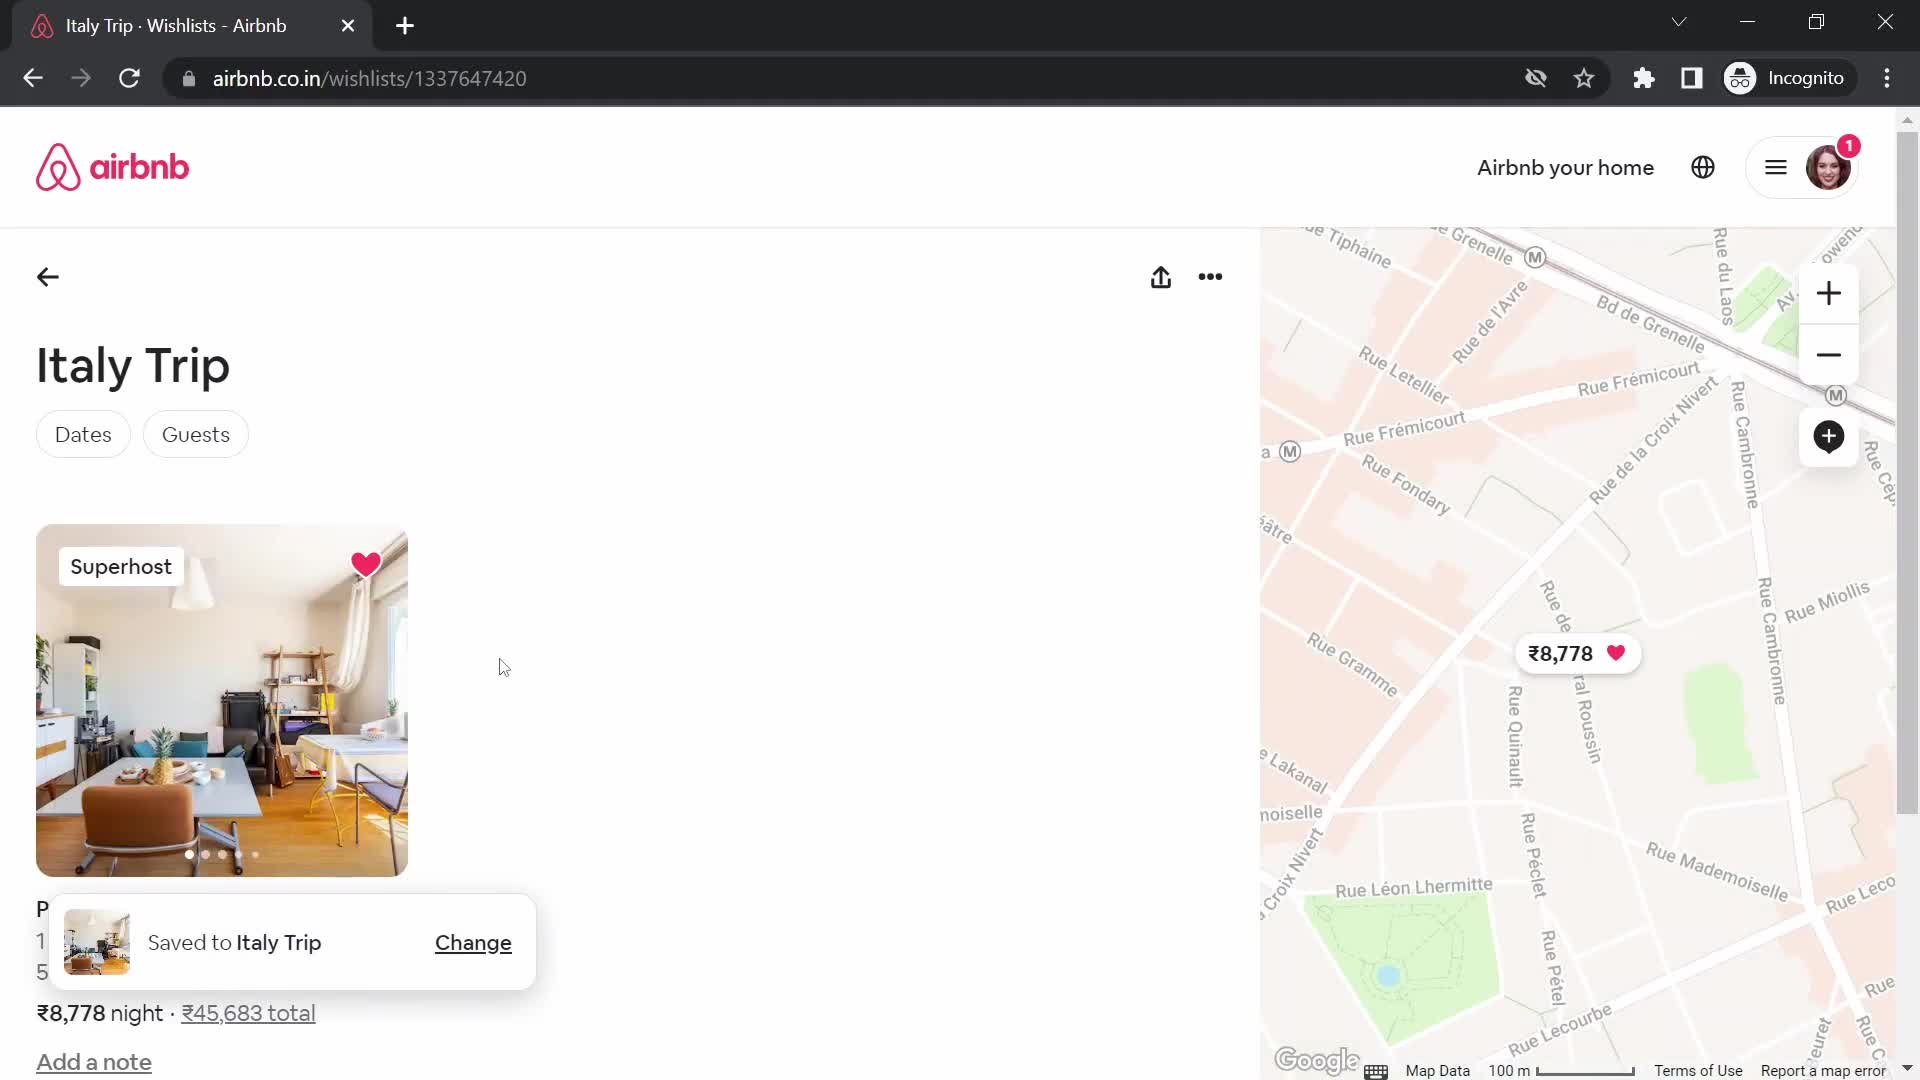Expand the Guests filter option
Viewport: 1920px width, 1080px height.
195,435
